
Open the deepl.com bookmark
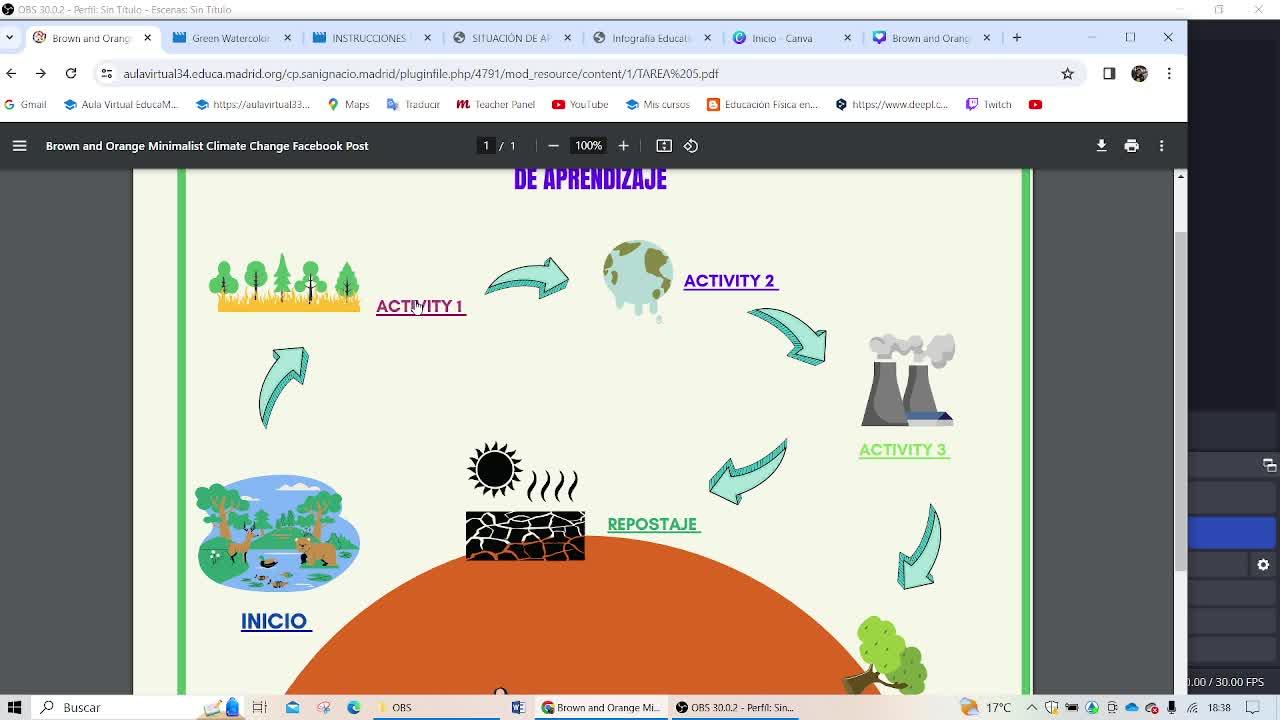click(x=891, y=104)
